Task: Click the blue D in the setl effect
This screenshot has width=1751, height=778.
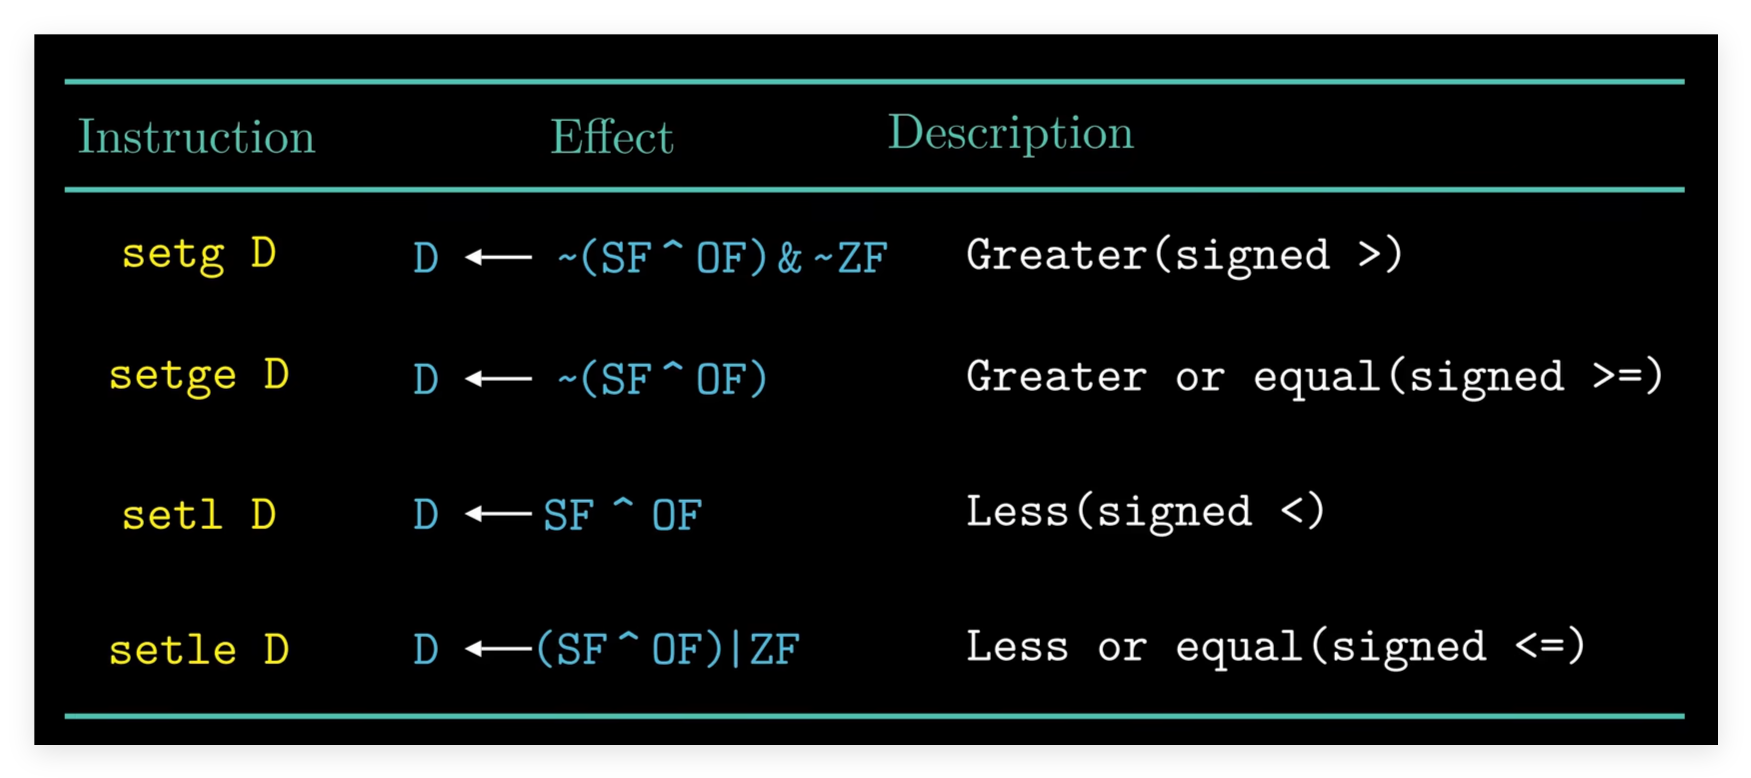Action: tap(426, 515)
